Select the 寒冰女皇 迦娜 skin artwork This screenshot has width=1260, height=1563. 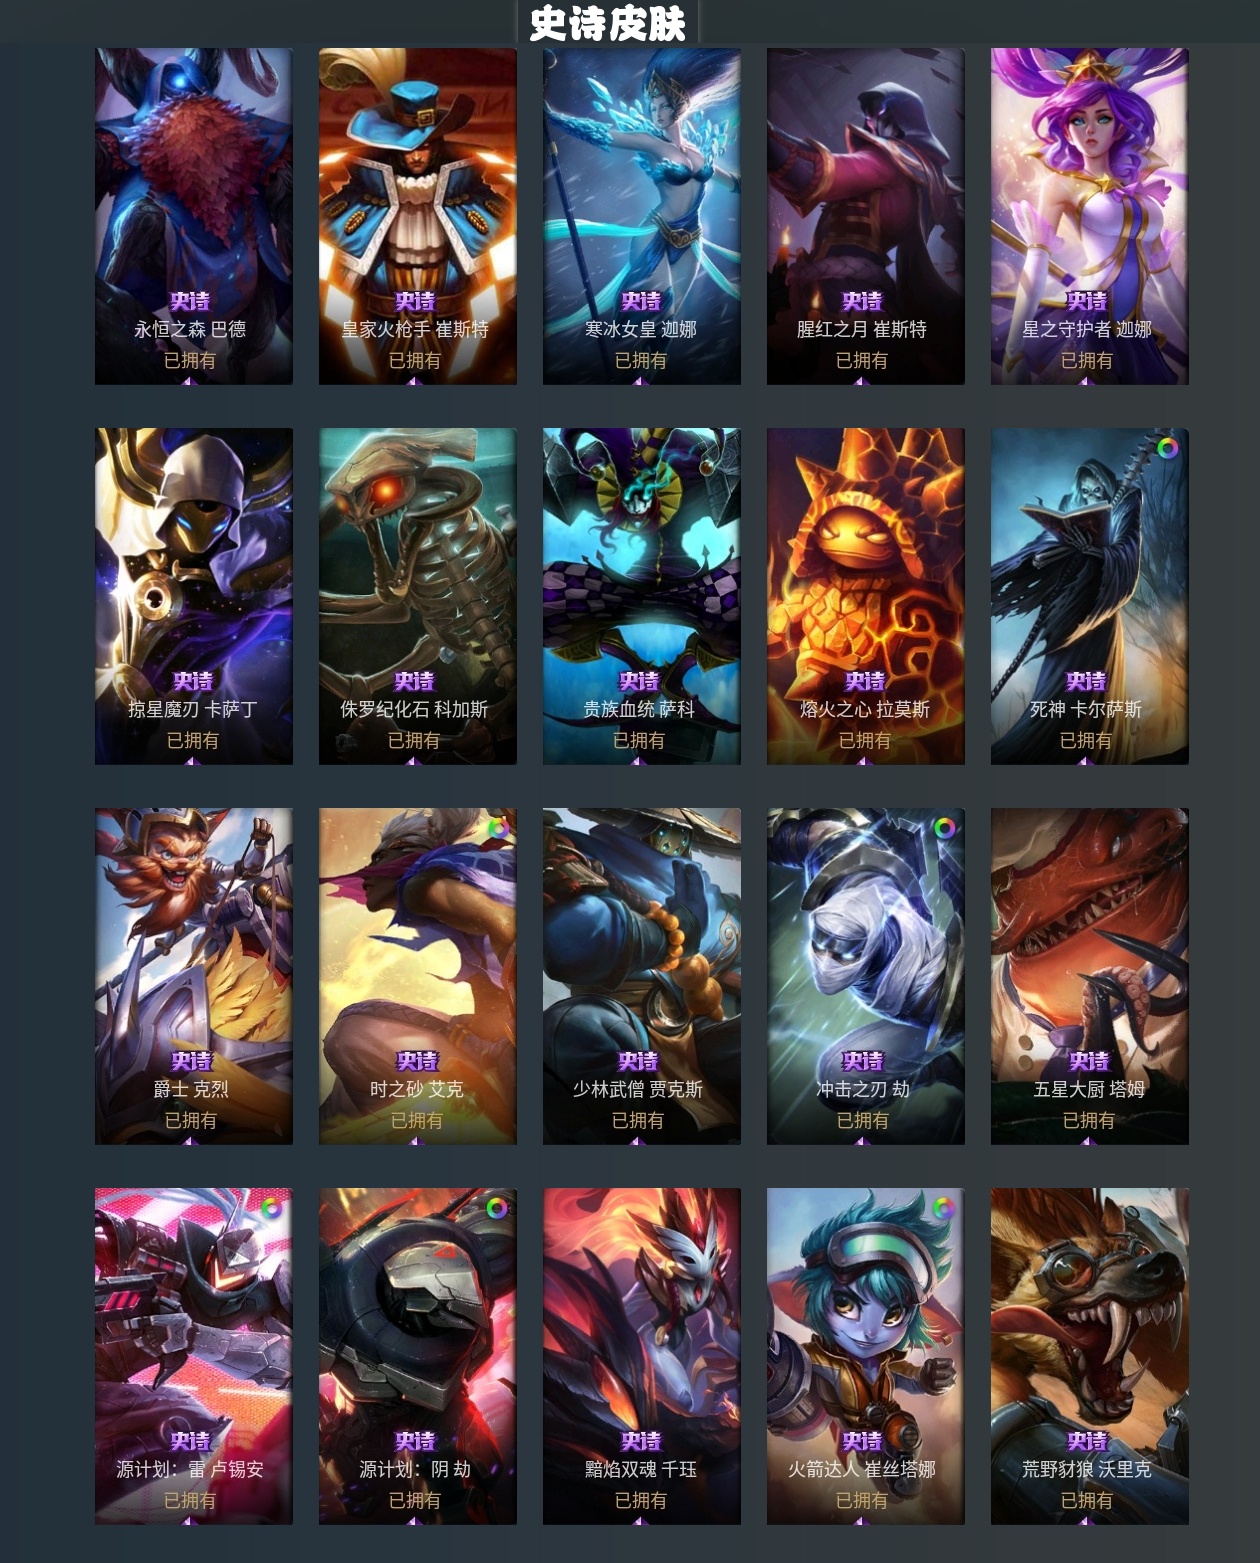(x=642, y=216)
